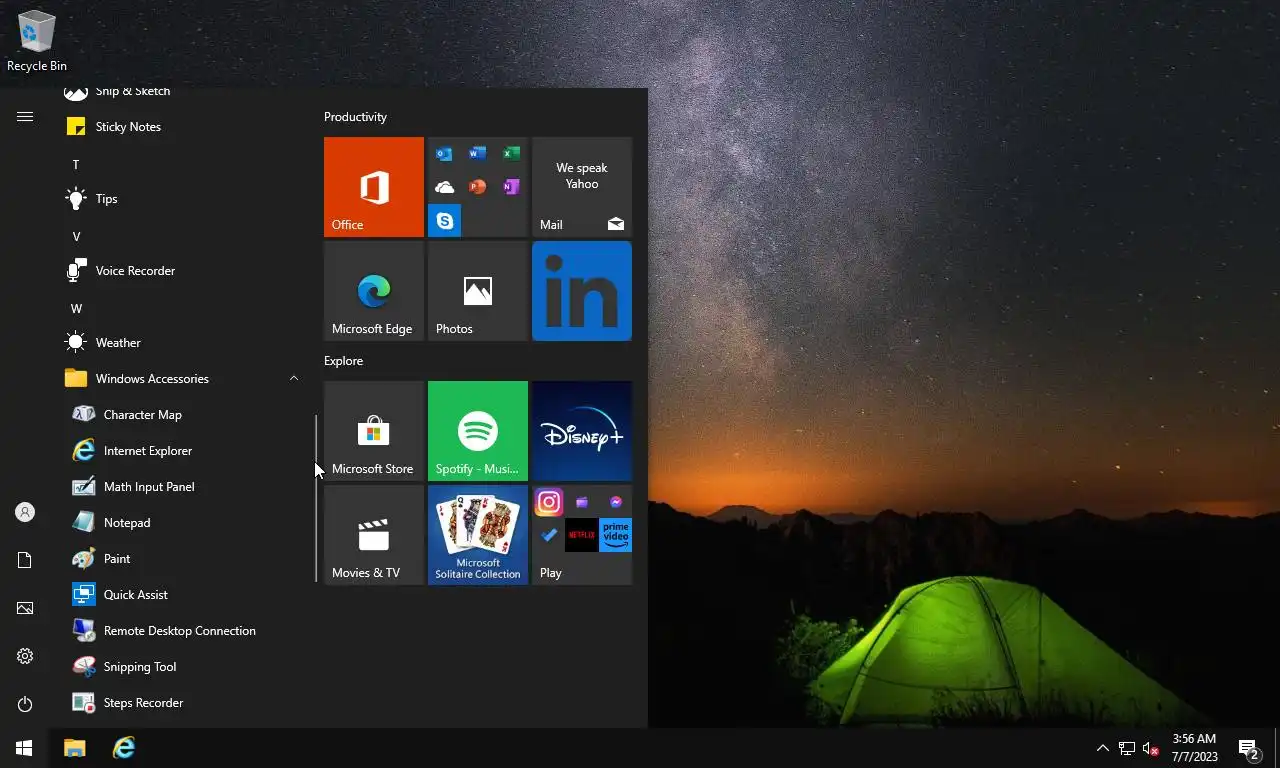1280x768 pixels.
Task: Open the Mail tile
Action: [x=582, y=187]
